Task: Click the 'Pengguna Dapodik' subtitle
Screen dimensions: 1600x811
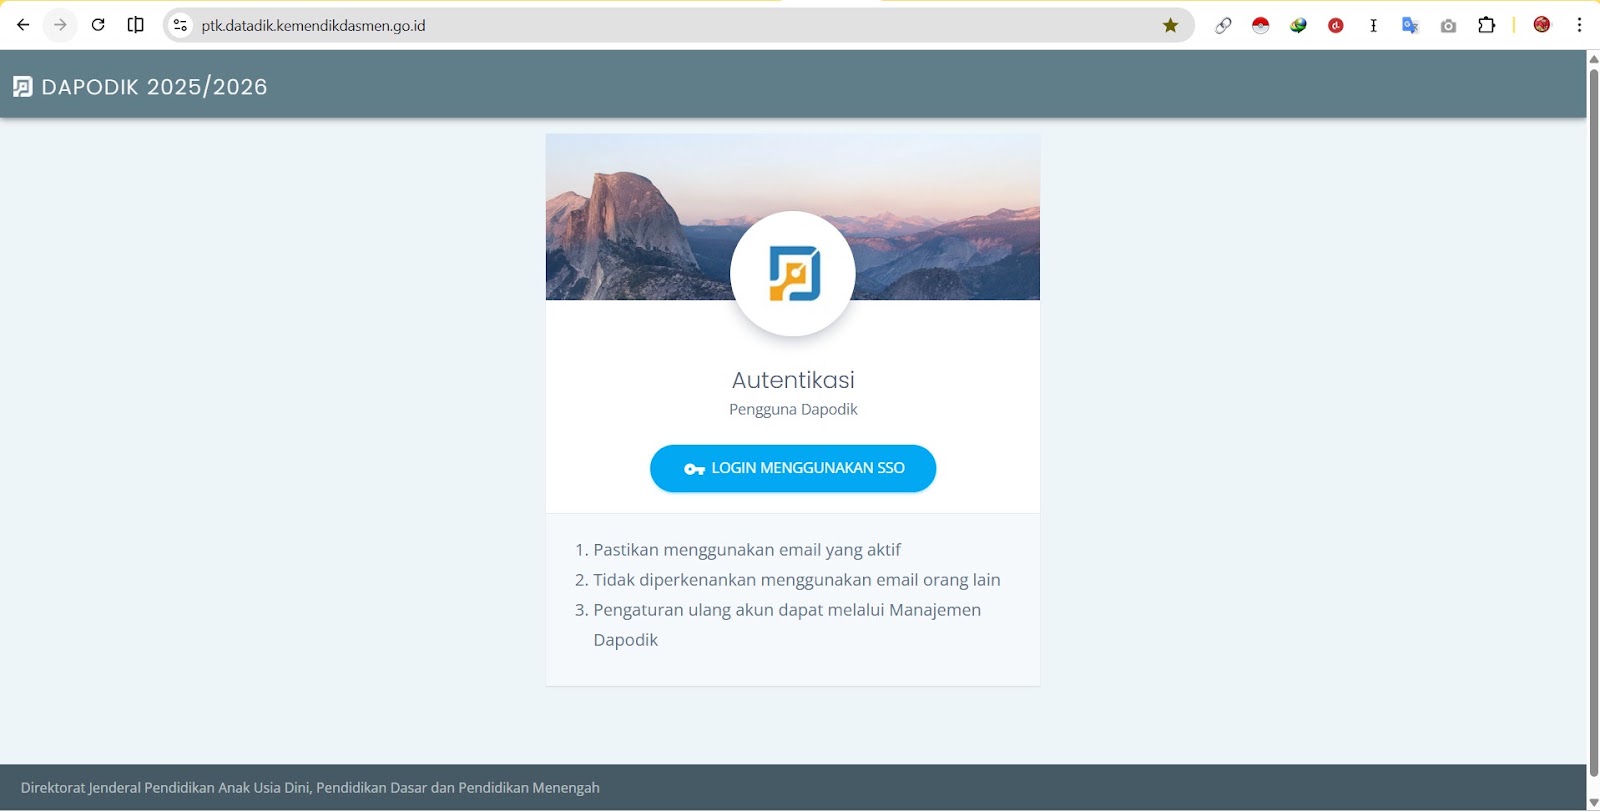Action: tap(793, 409)
